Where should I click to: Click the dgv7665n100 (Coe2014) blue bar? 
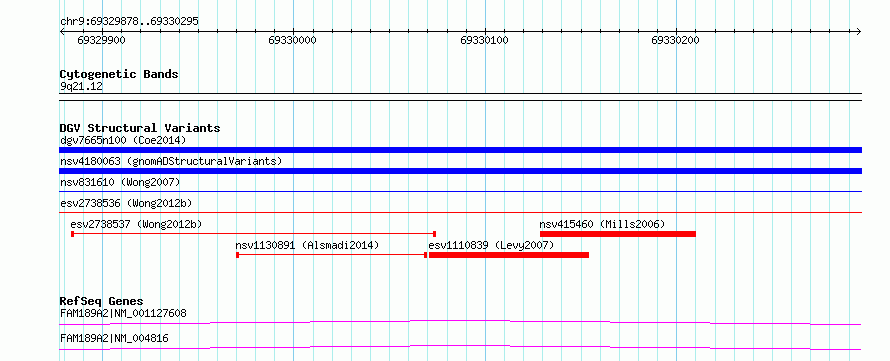pyautogui.click(x=460, y=150)
